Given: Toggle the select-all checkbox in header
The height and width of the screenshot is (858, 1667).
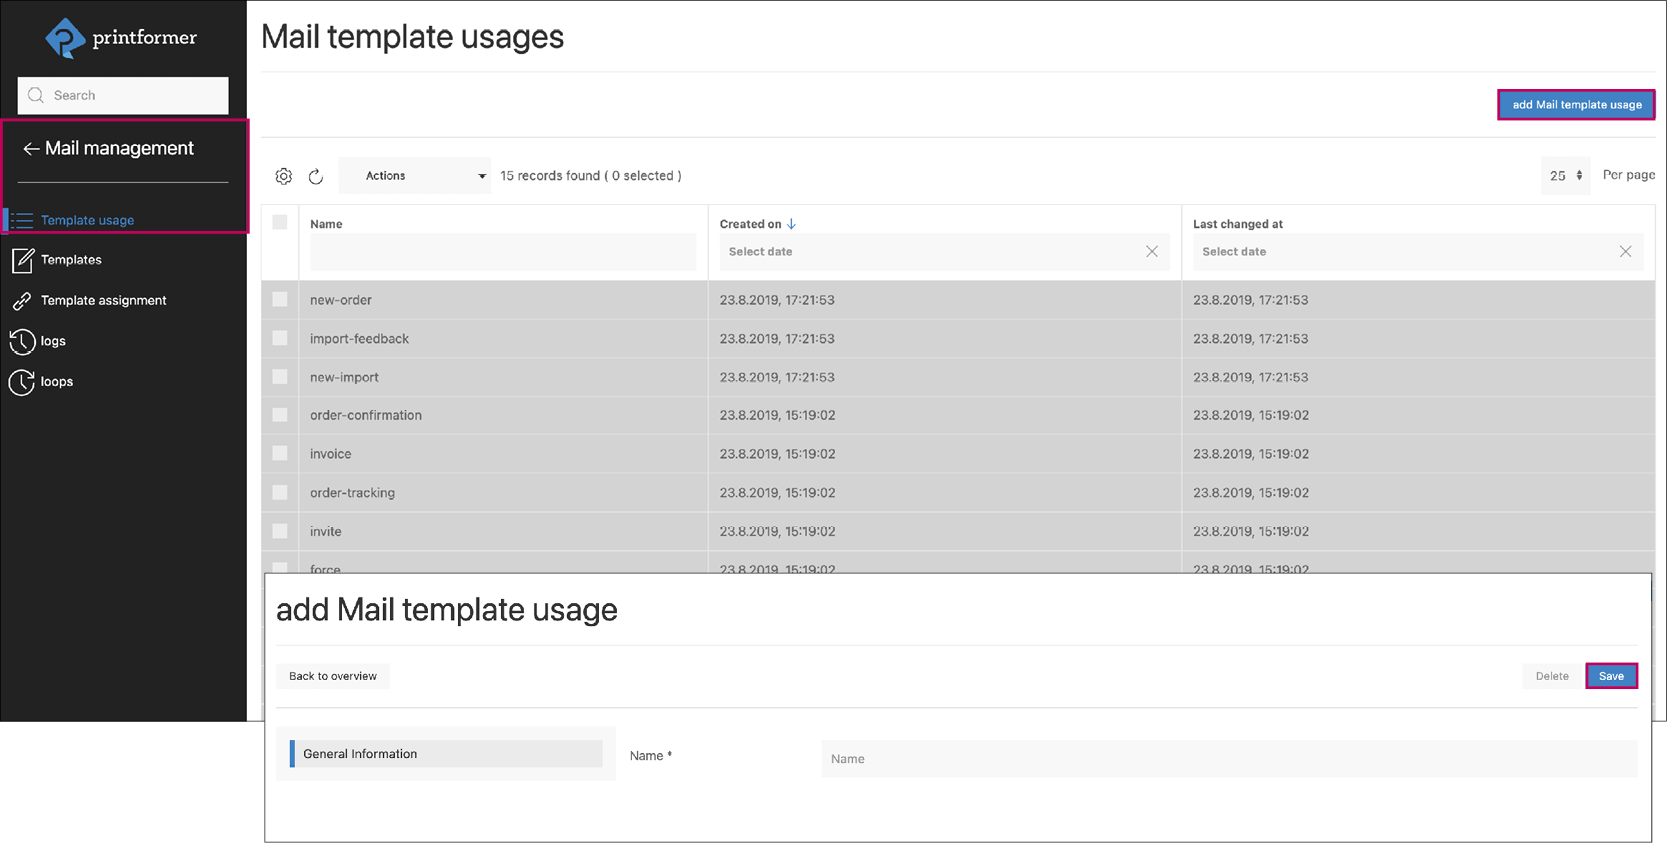Looking at the screenshot, I should point(280,223).
